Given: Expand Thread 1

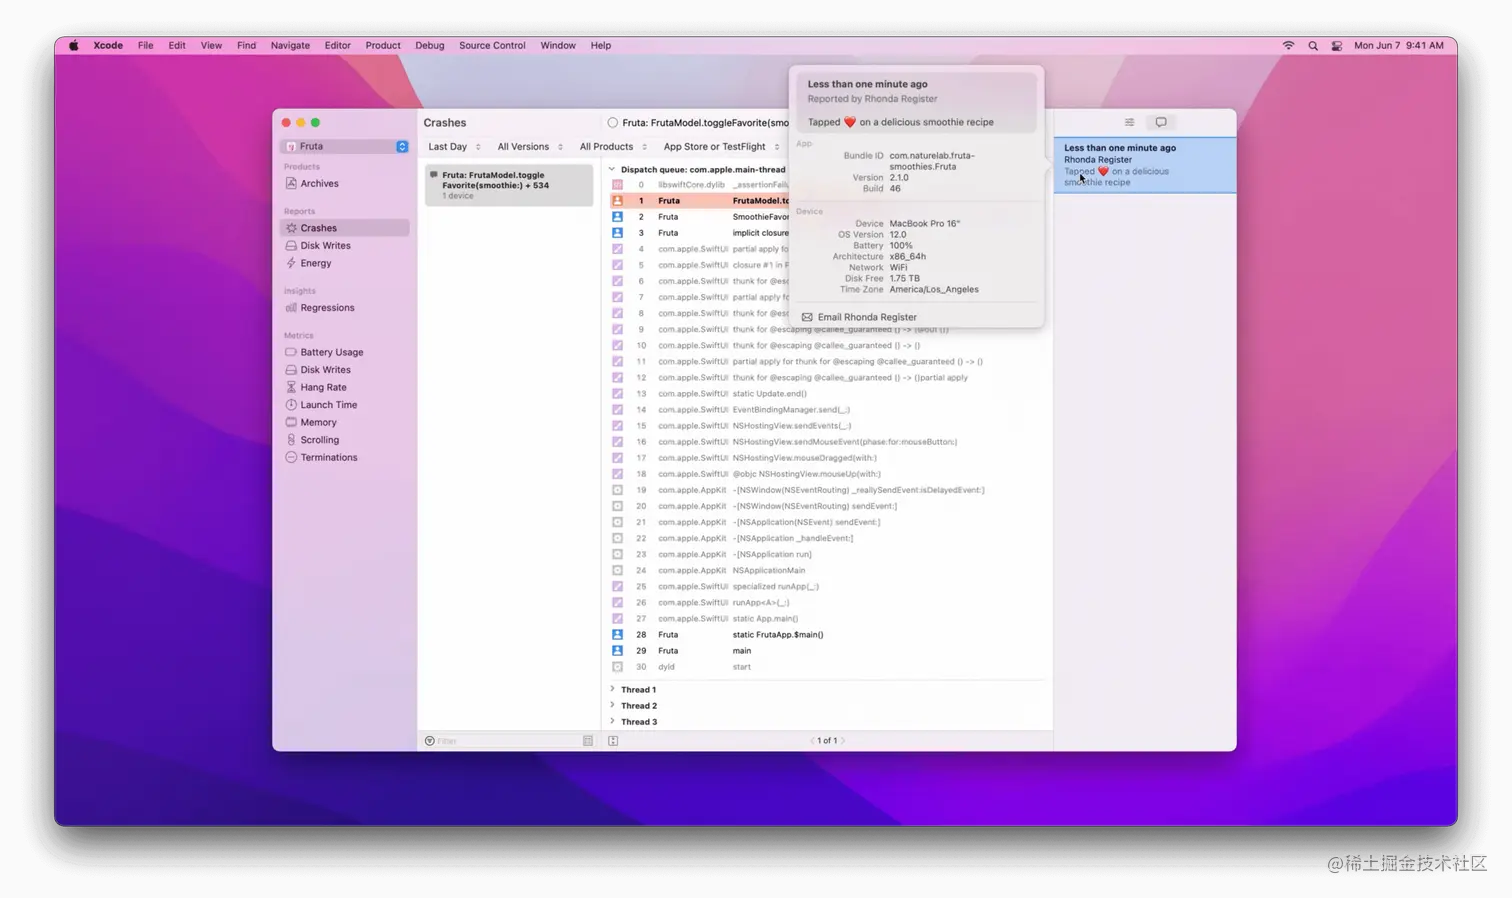Looking at the screenshot, I should 612,690.
